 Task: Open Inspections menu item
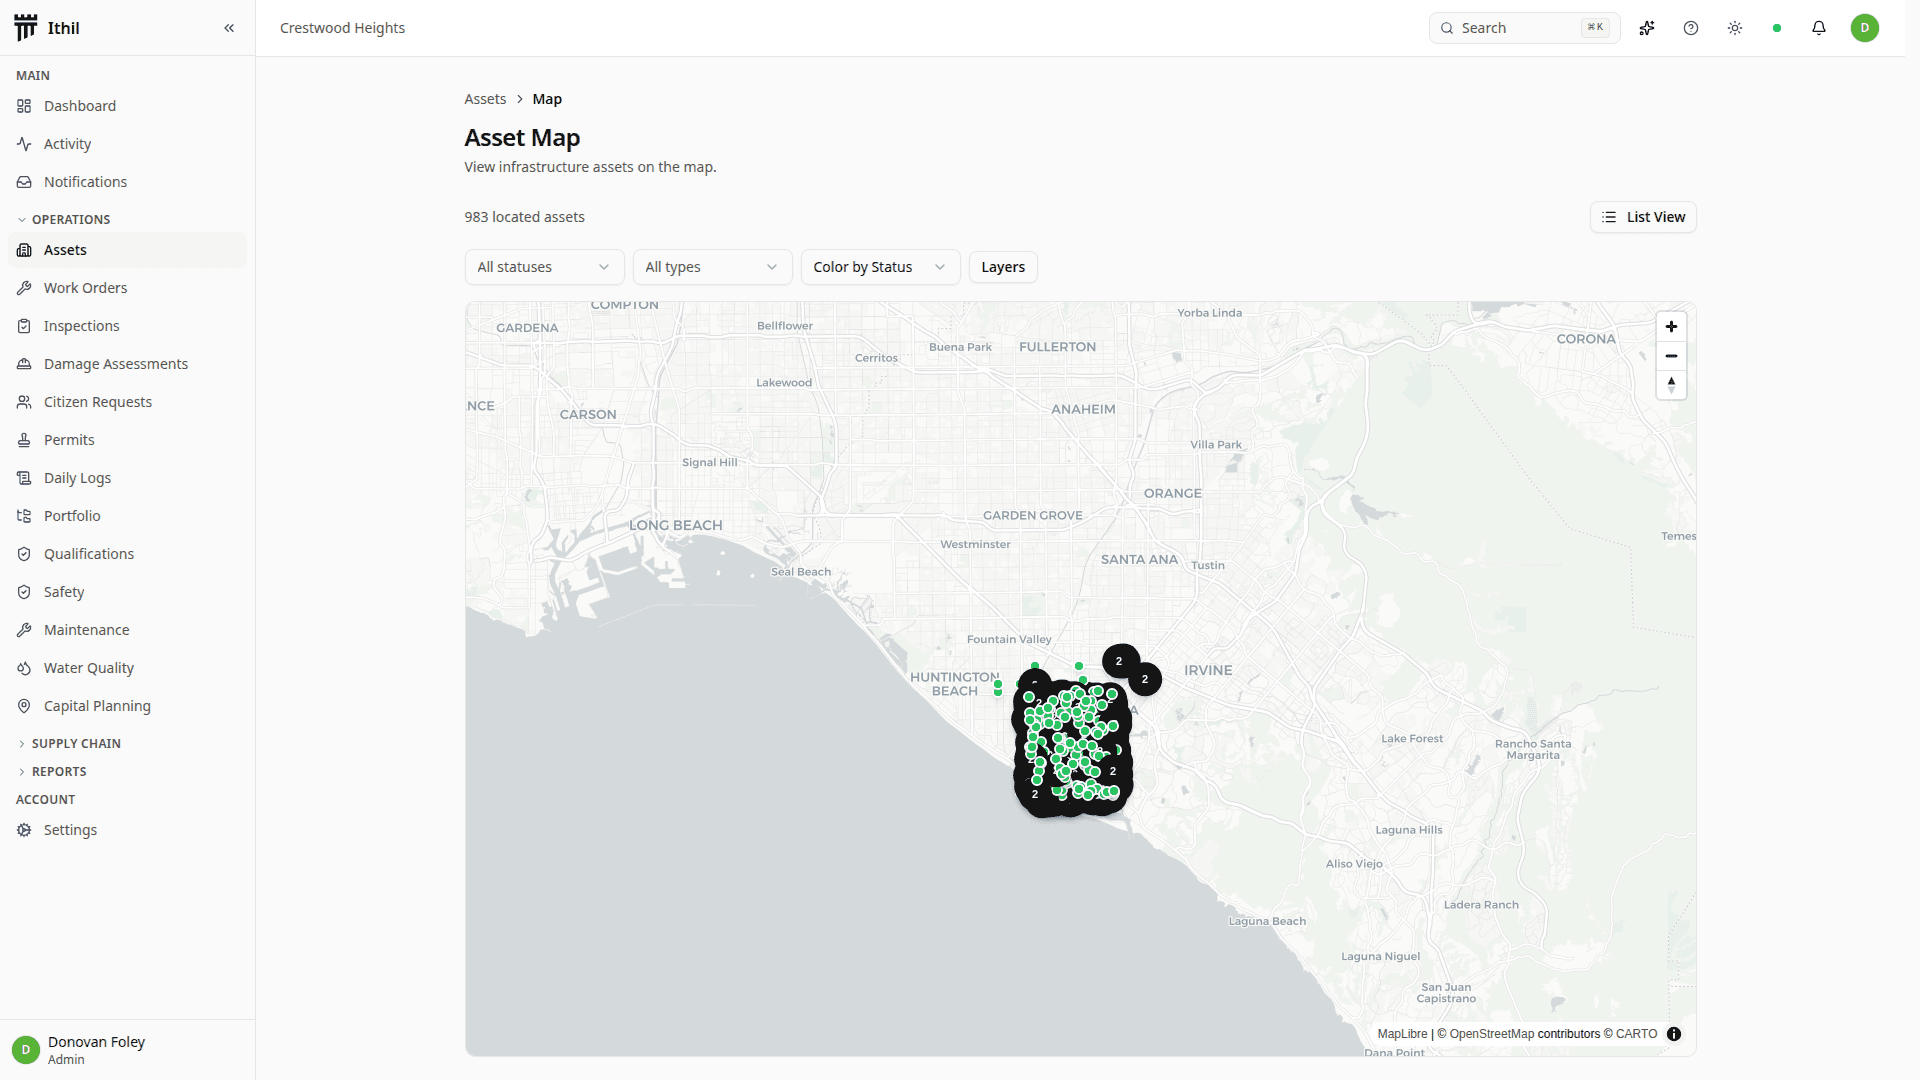[x=127, y=326]
